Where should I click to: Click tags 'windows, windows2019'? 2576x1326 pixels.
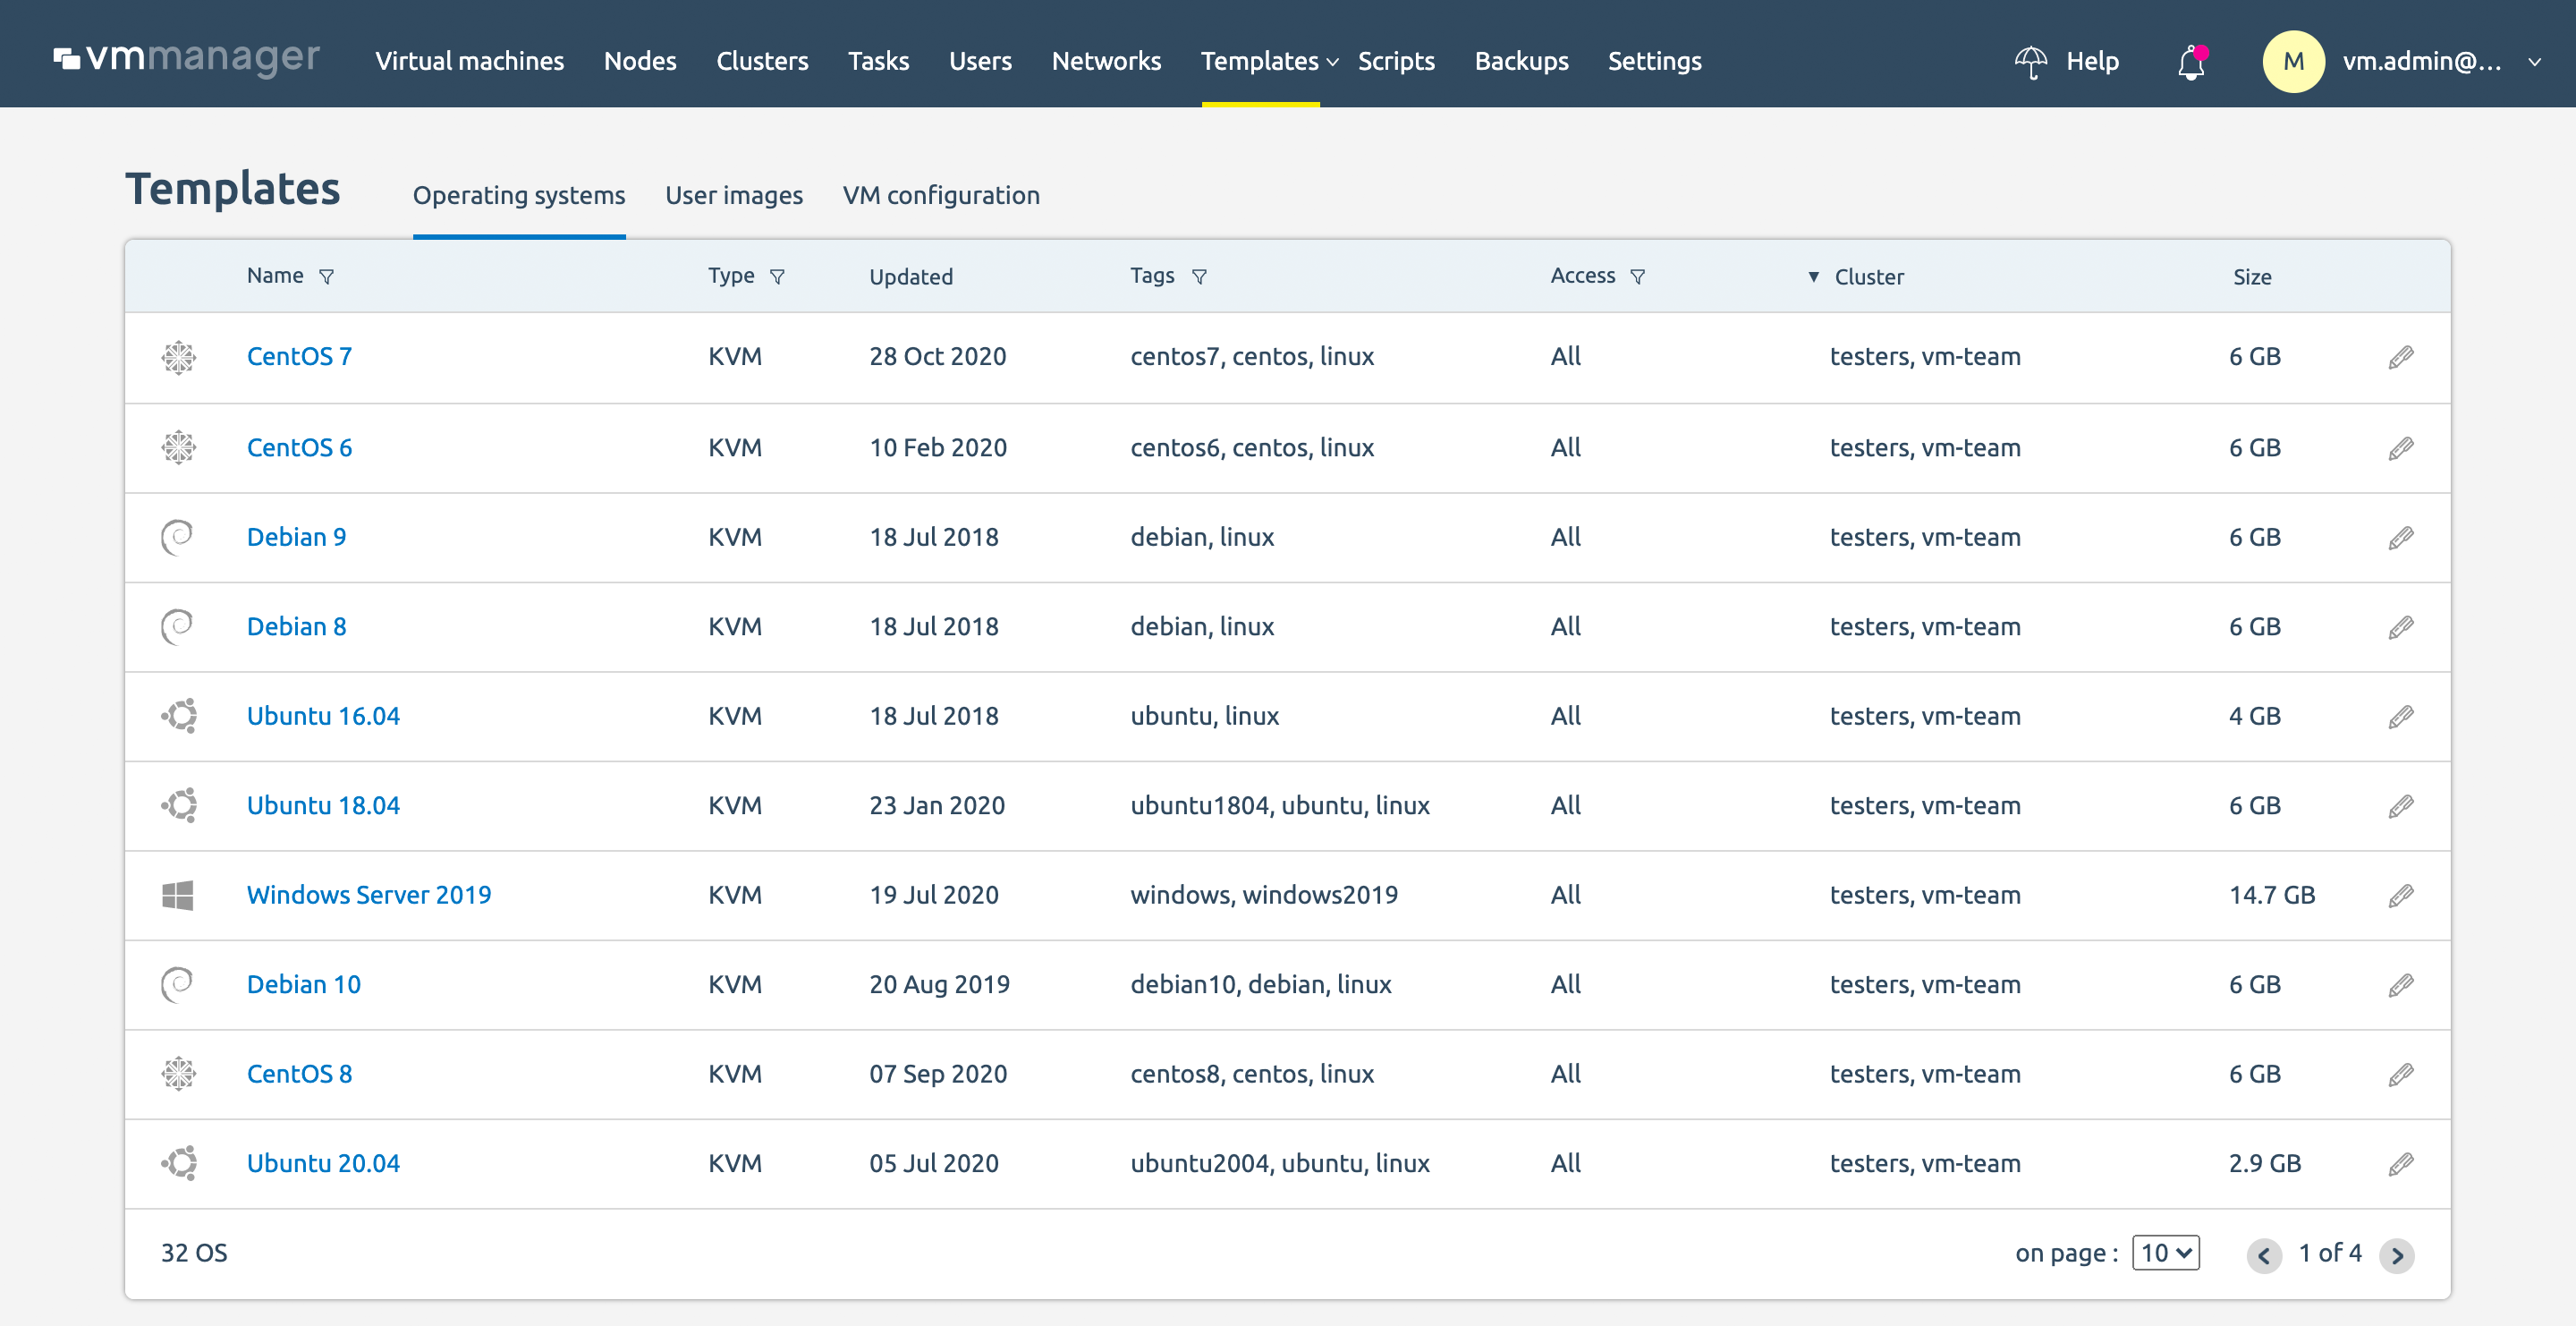[x=1264, y=896]
